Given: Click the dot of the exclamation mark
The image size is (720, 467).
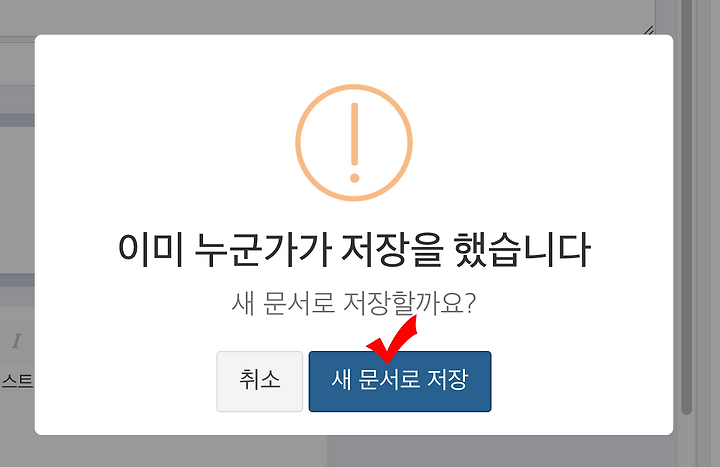Looking at the screenshot, I should pos(354,178).
